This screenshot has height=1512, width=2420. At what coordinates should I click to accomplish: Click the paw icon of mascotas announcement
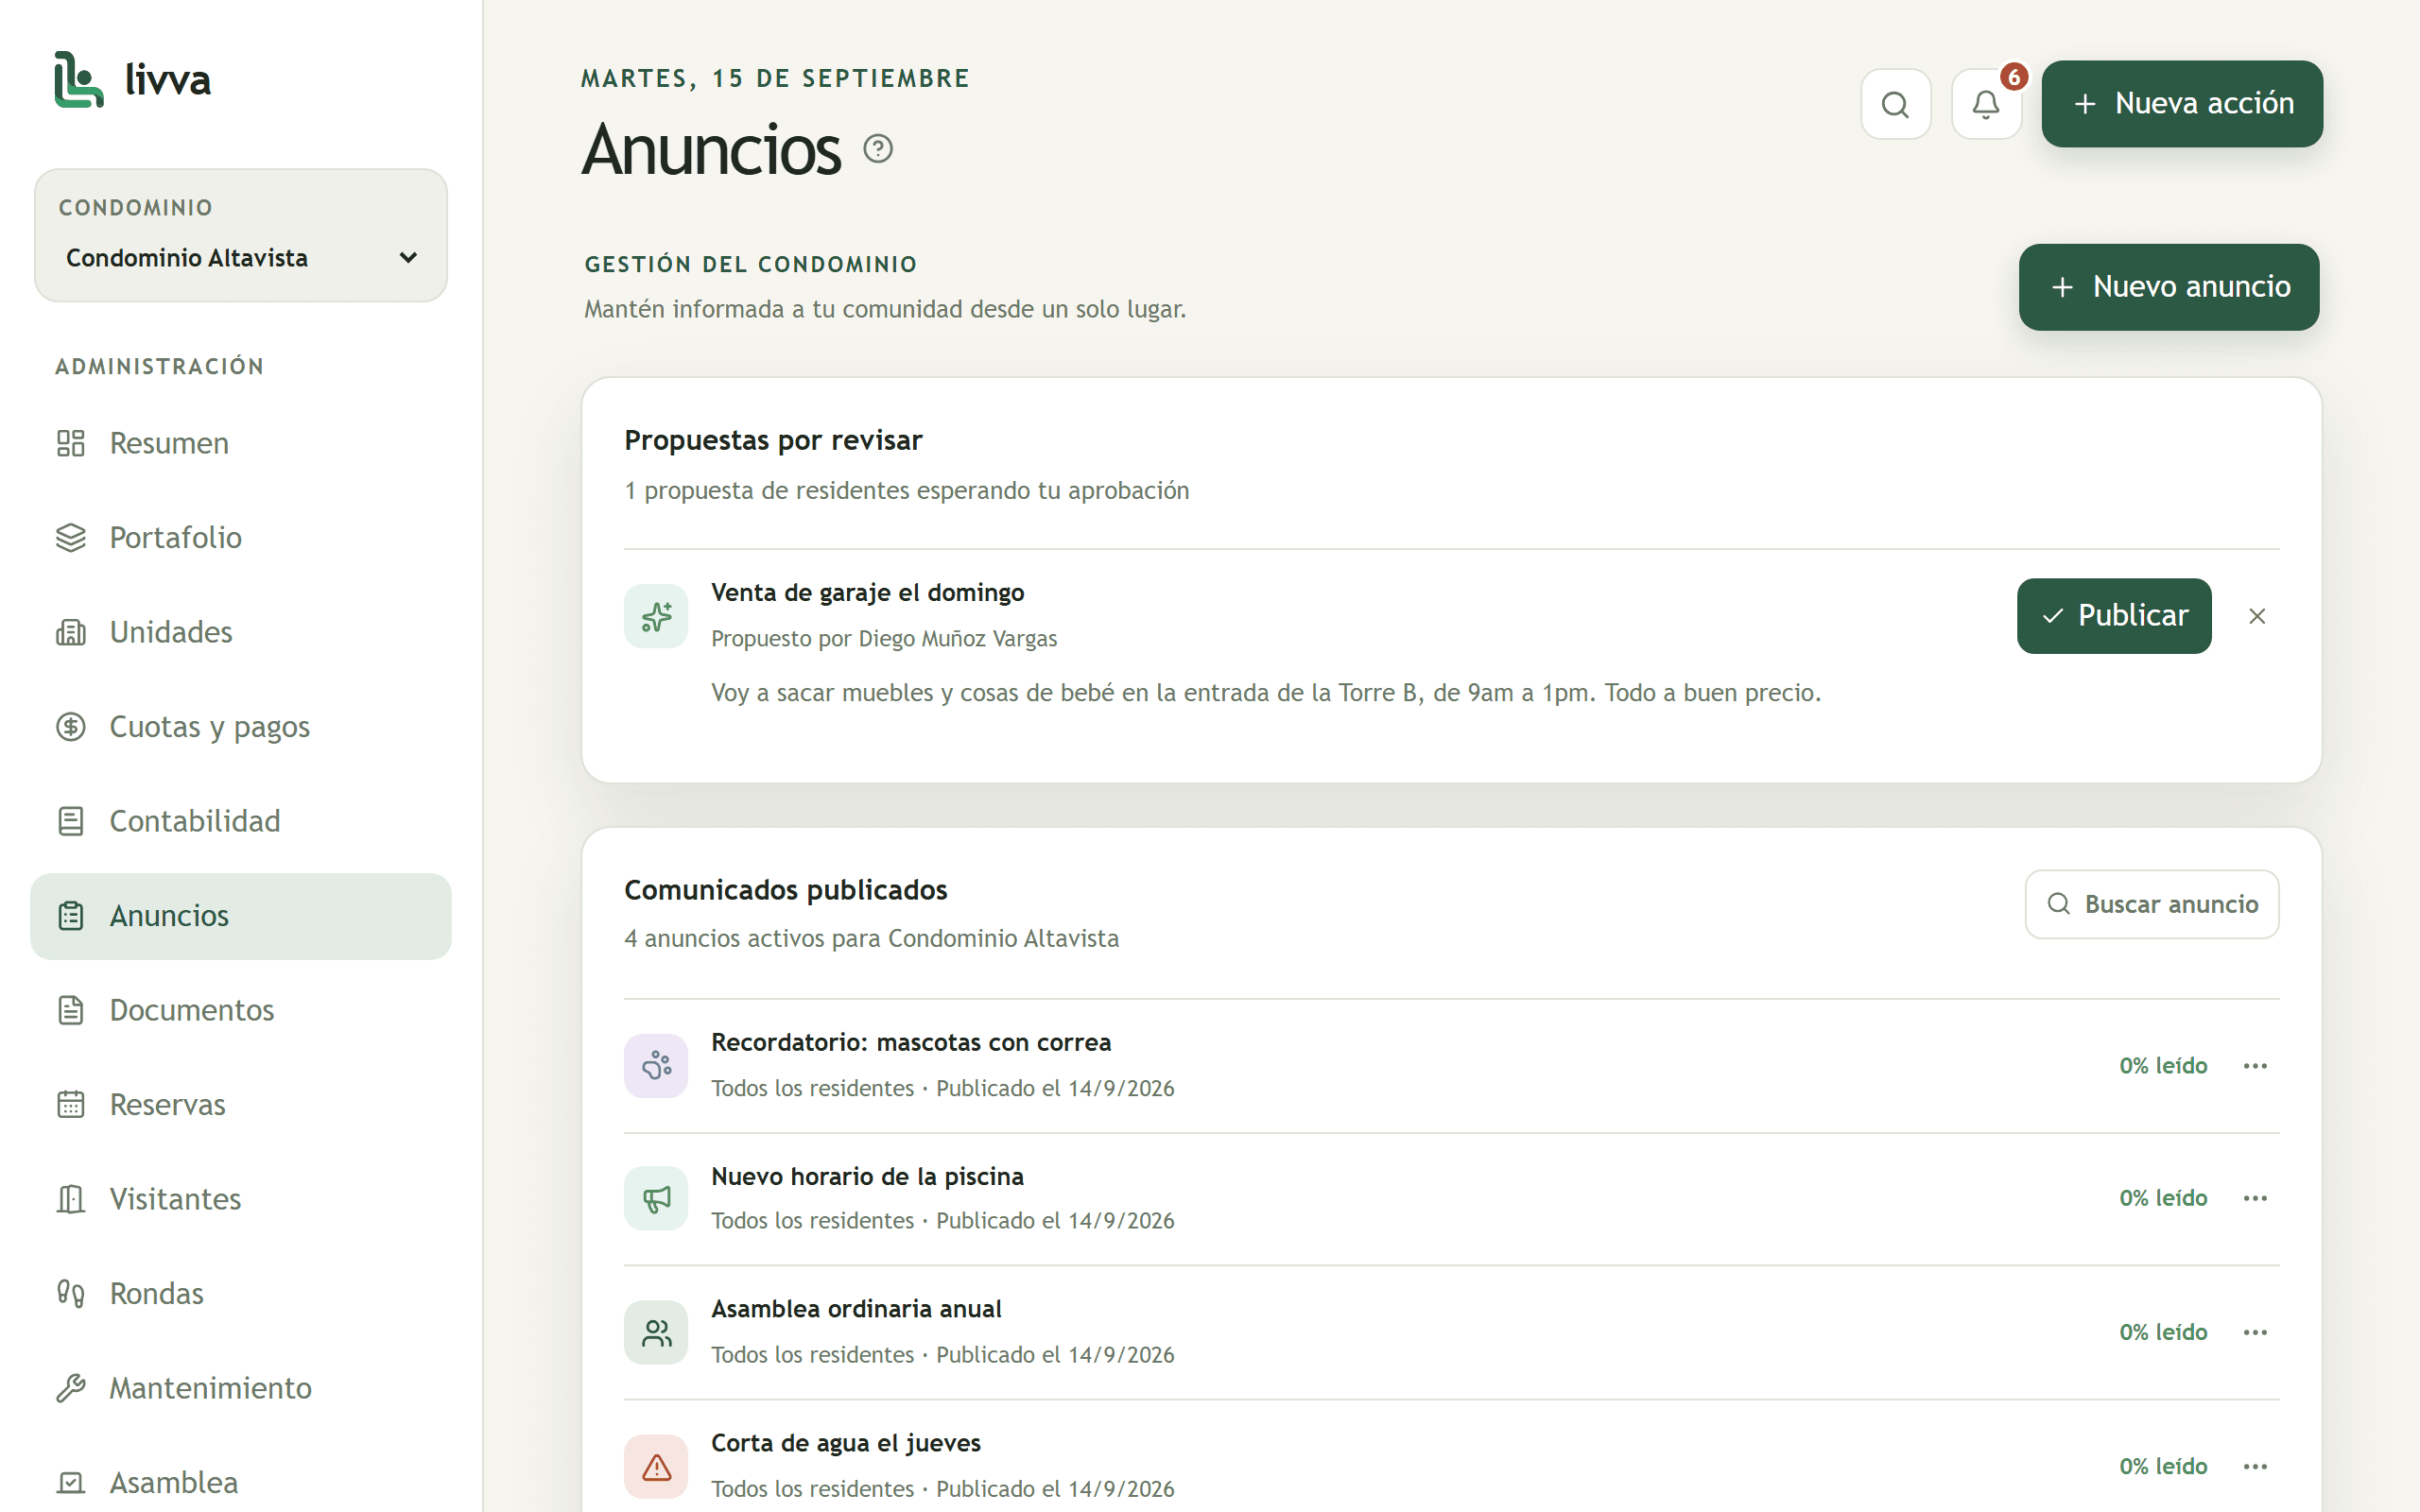click(656, 1065)
